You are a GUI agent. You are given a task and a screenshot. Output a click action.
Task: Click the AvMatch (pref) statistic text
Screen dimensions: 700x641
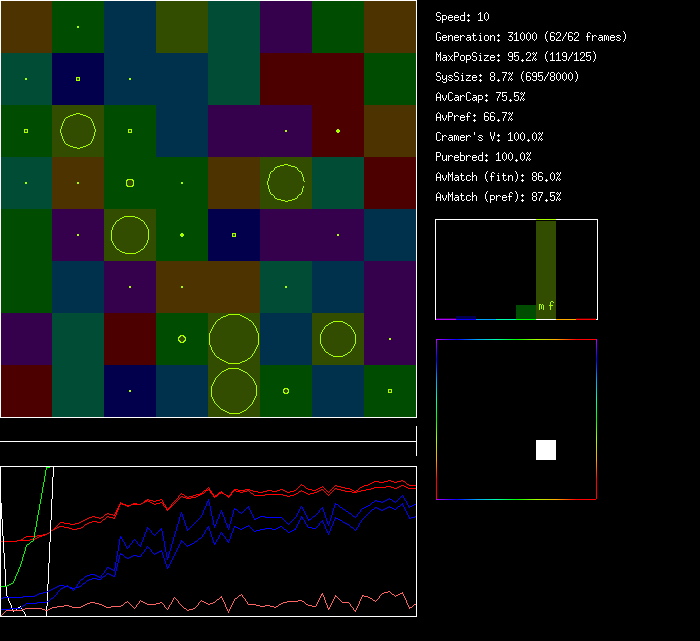[x=498, y=197]
